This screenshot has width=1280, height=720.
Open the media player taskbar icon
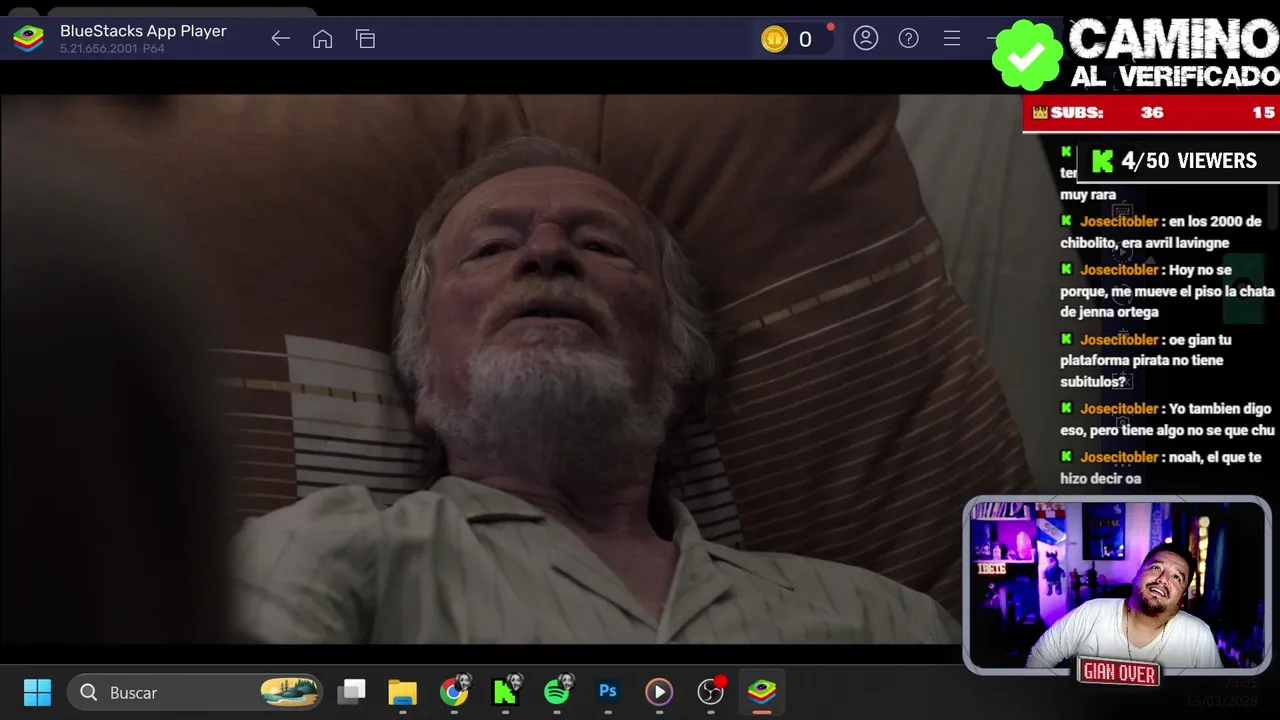pos(658,692)
